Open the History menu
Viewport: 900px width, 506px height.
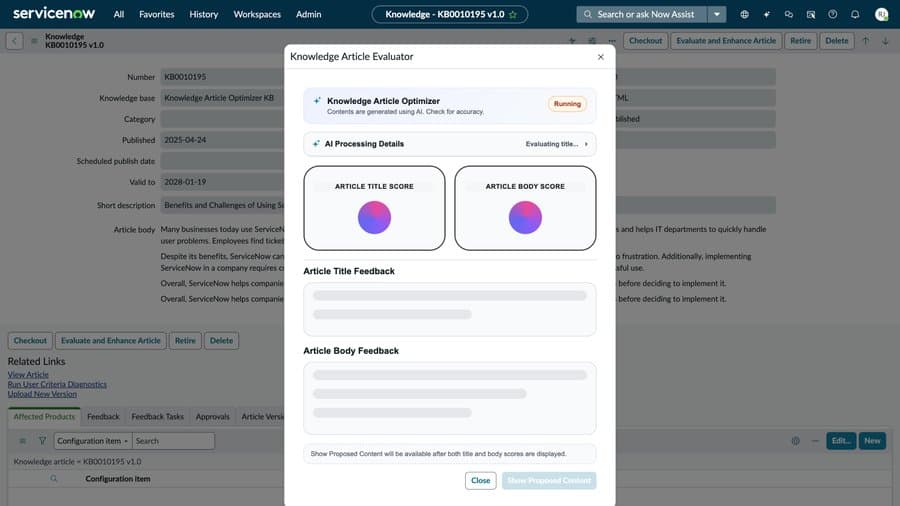(204, 14)
